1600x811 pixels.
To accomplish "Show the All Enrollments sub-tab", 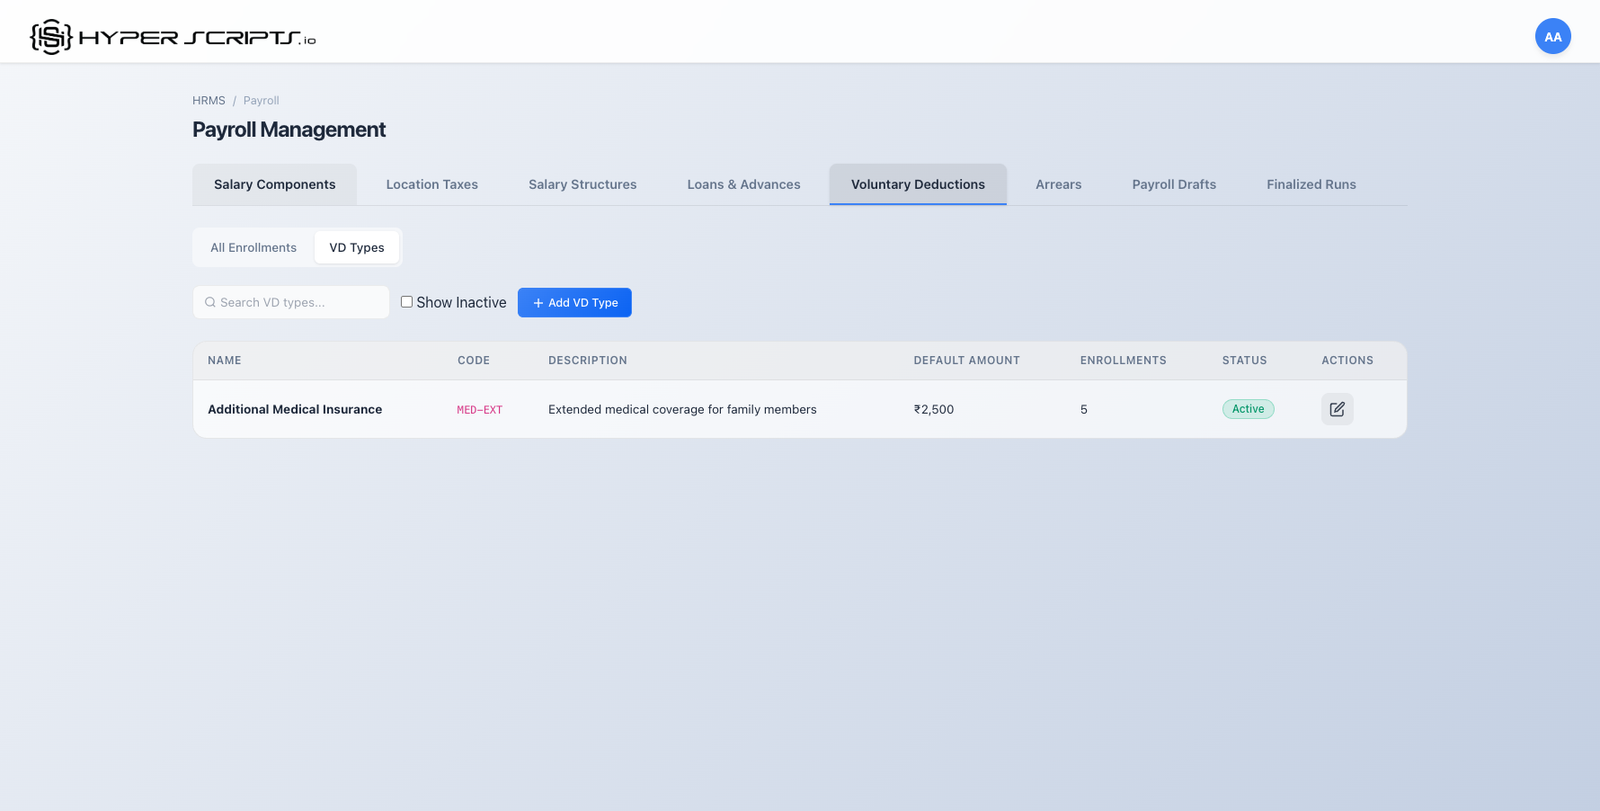I will [x=253, y=247].
